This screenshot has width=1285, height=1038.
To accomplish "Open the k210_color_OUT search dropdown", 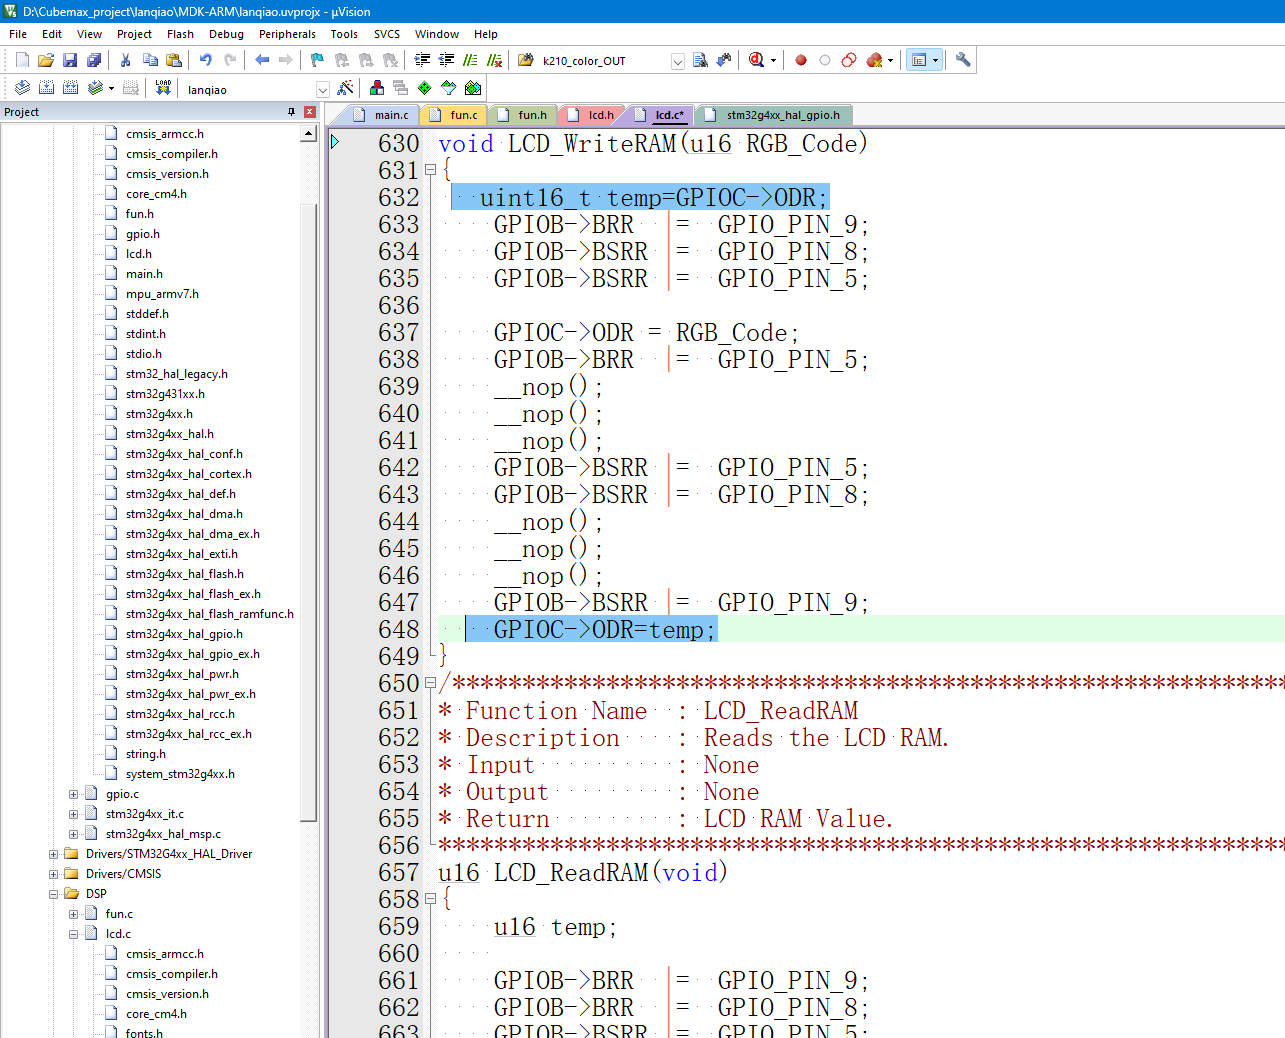I will pos(677,61).
